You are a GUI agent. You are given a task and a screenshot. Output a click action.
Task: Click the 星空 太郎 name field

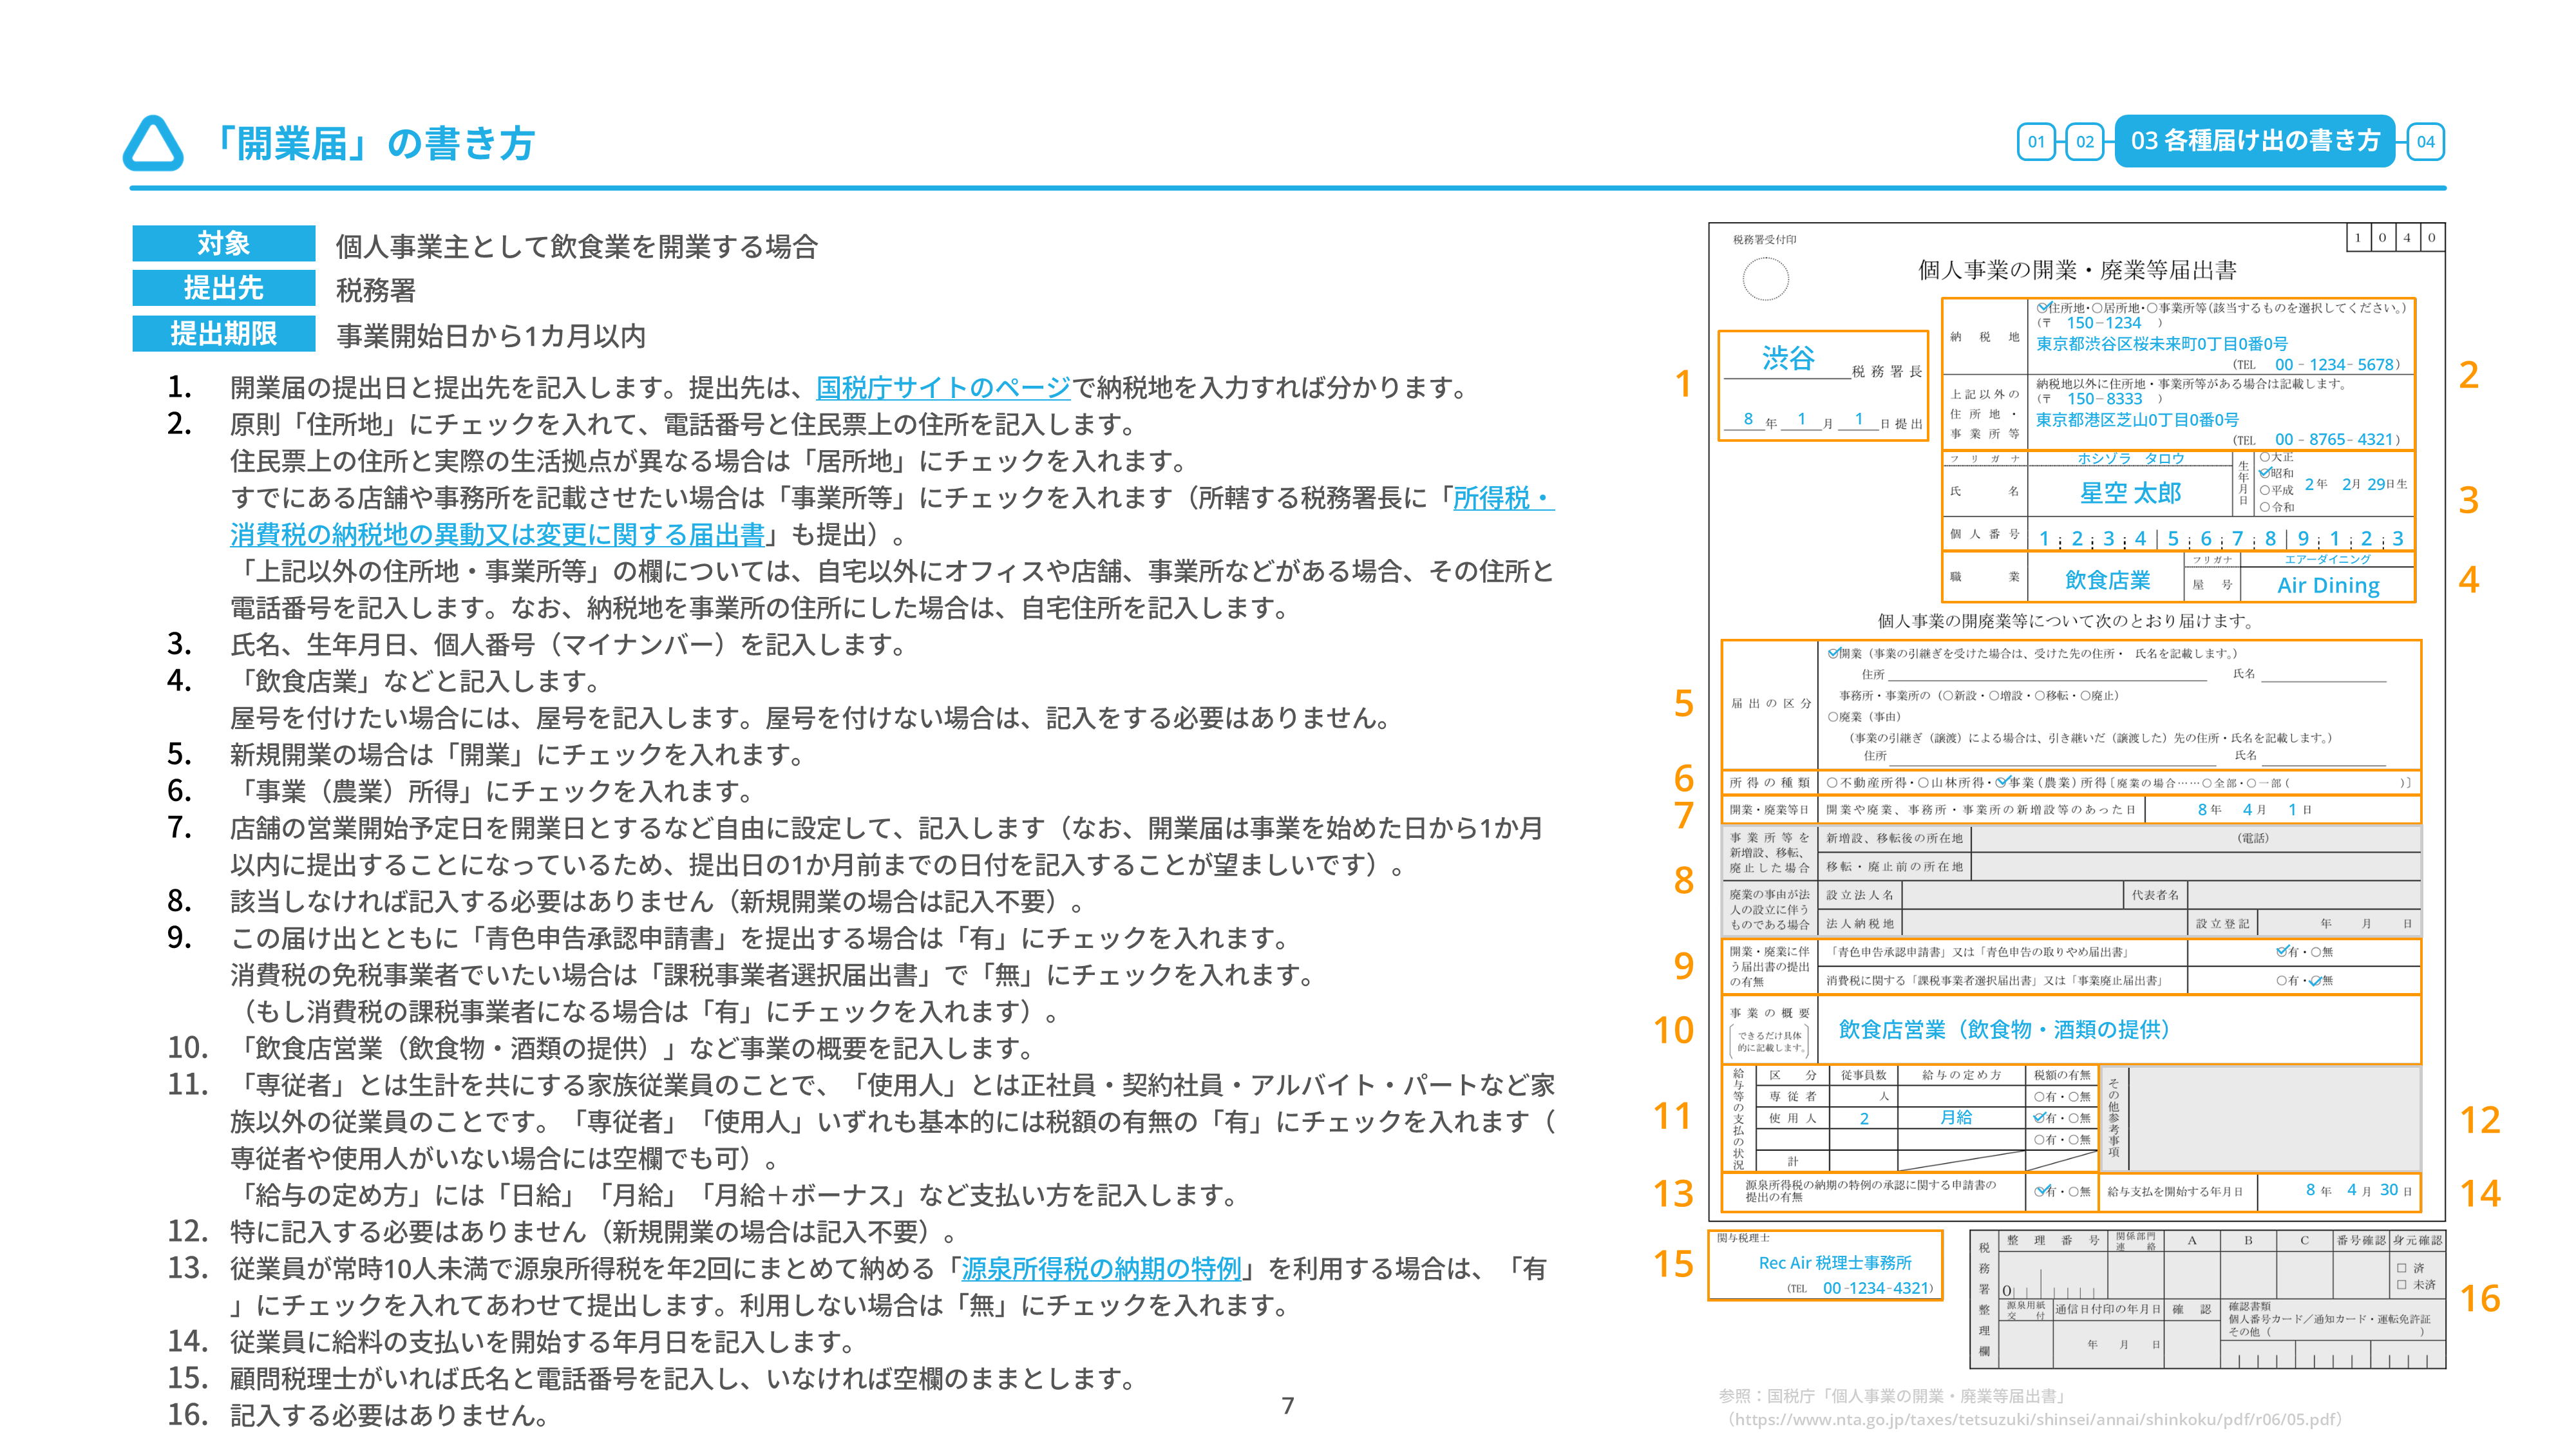pos(2130,493)
